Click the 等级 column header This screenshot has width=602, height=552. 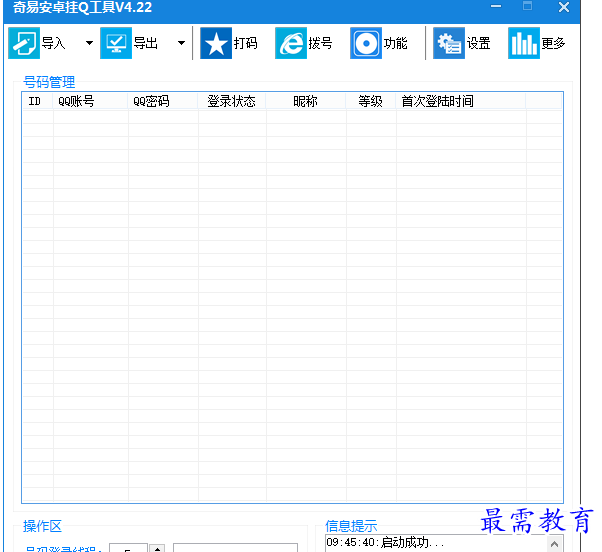pyautogui.click(x=371, y=101)
